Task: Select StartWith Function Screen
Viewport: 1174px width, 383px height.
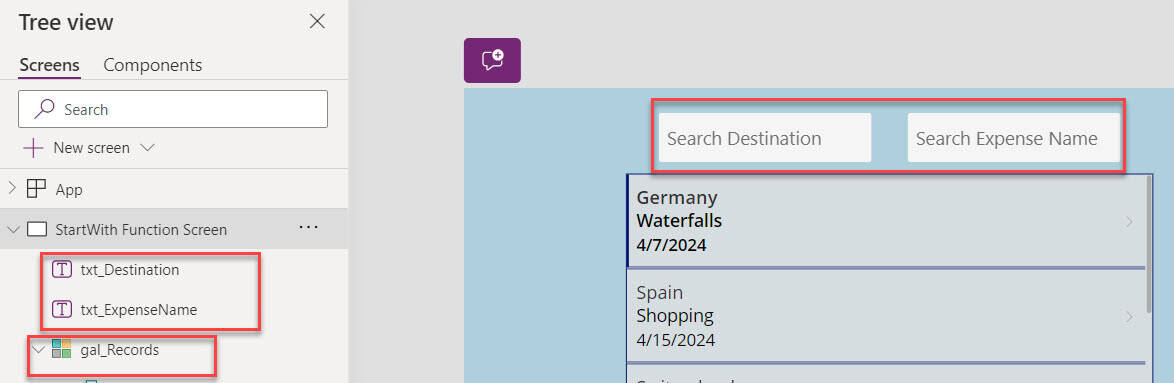Action: click(x=141, y=230)
